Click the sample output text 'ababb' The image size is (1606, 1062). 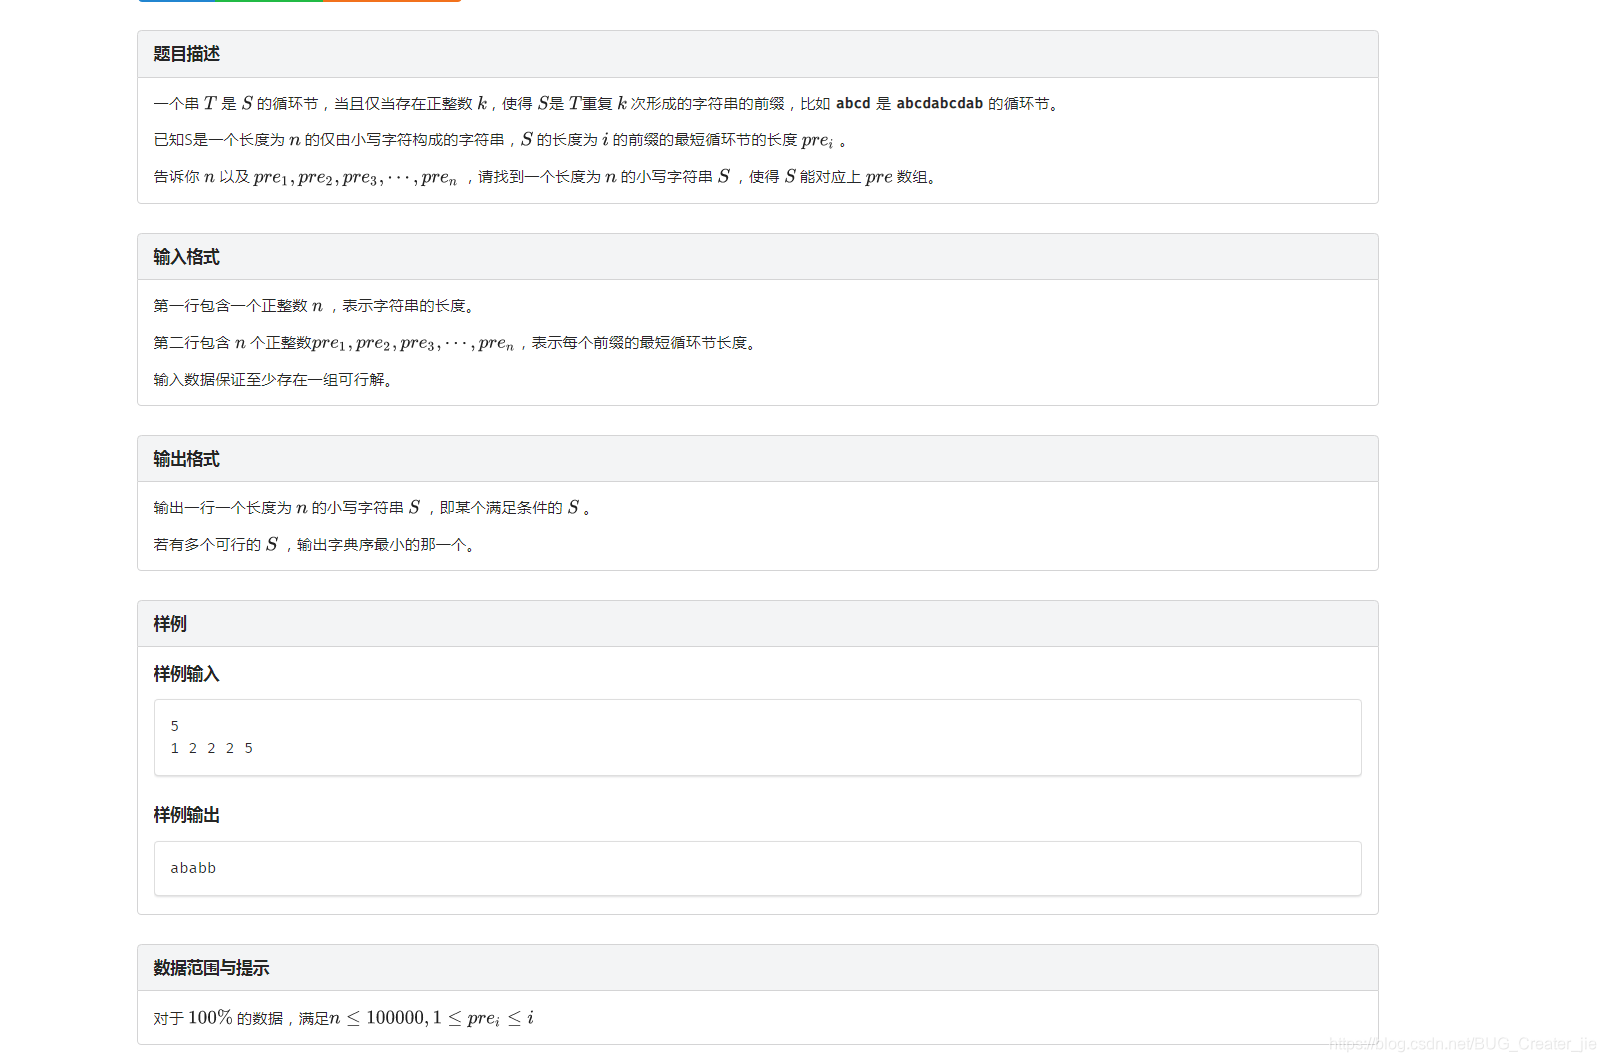(x=193, y=868)
